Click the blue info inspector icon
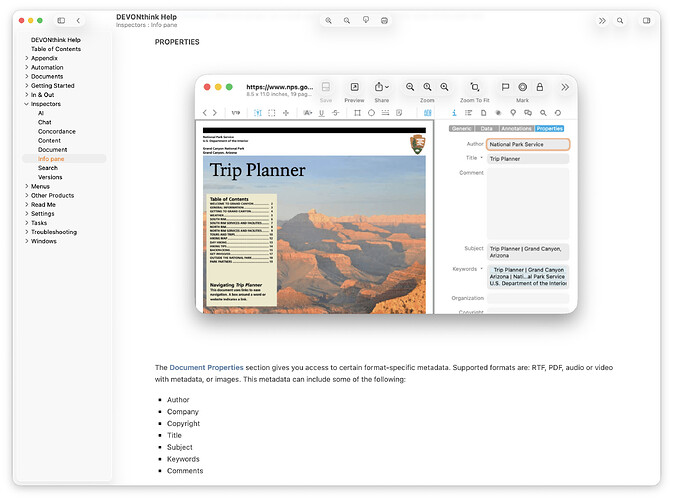The width and height of the screenshot is (673, 500). pos(454,113)
